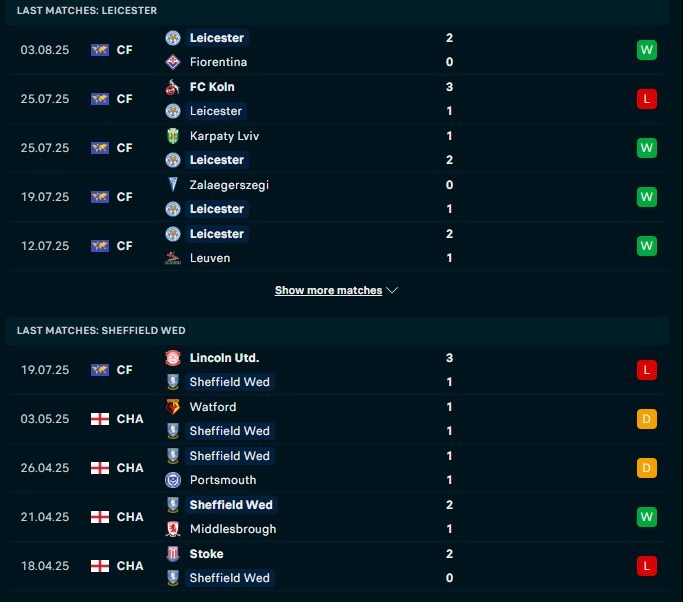Click the green W badge for Fiorentina match
This screenshot has width=683, height=602.
pyautogui.click(x=646, y=50)
